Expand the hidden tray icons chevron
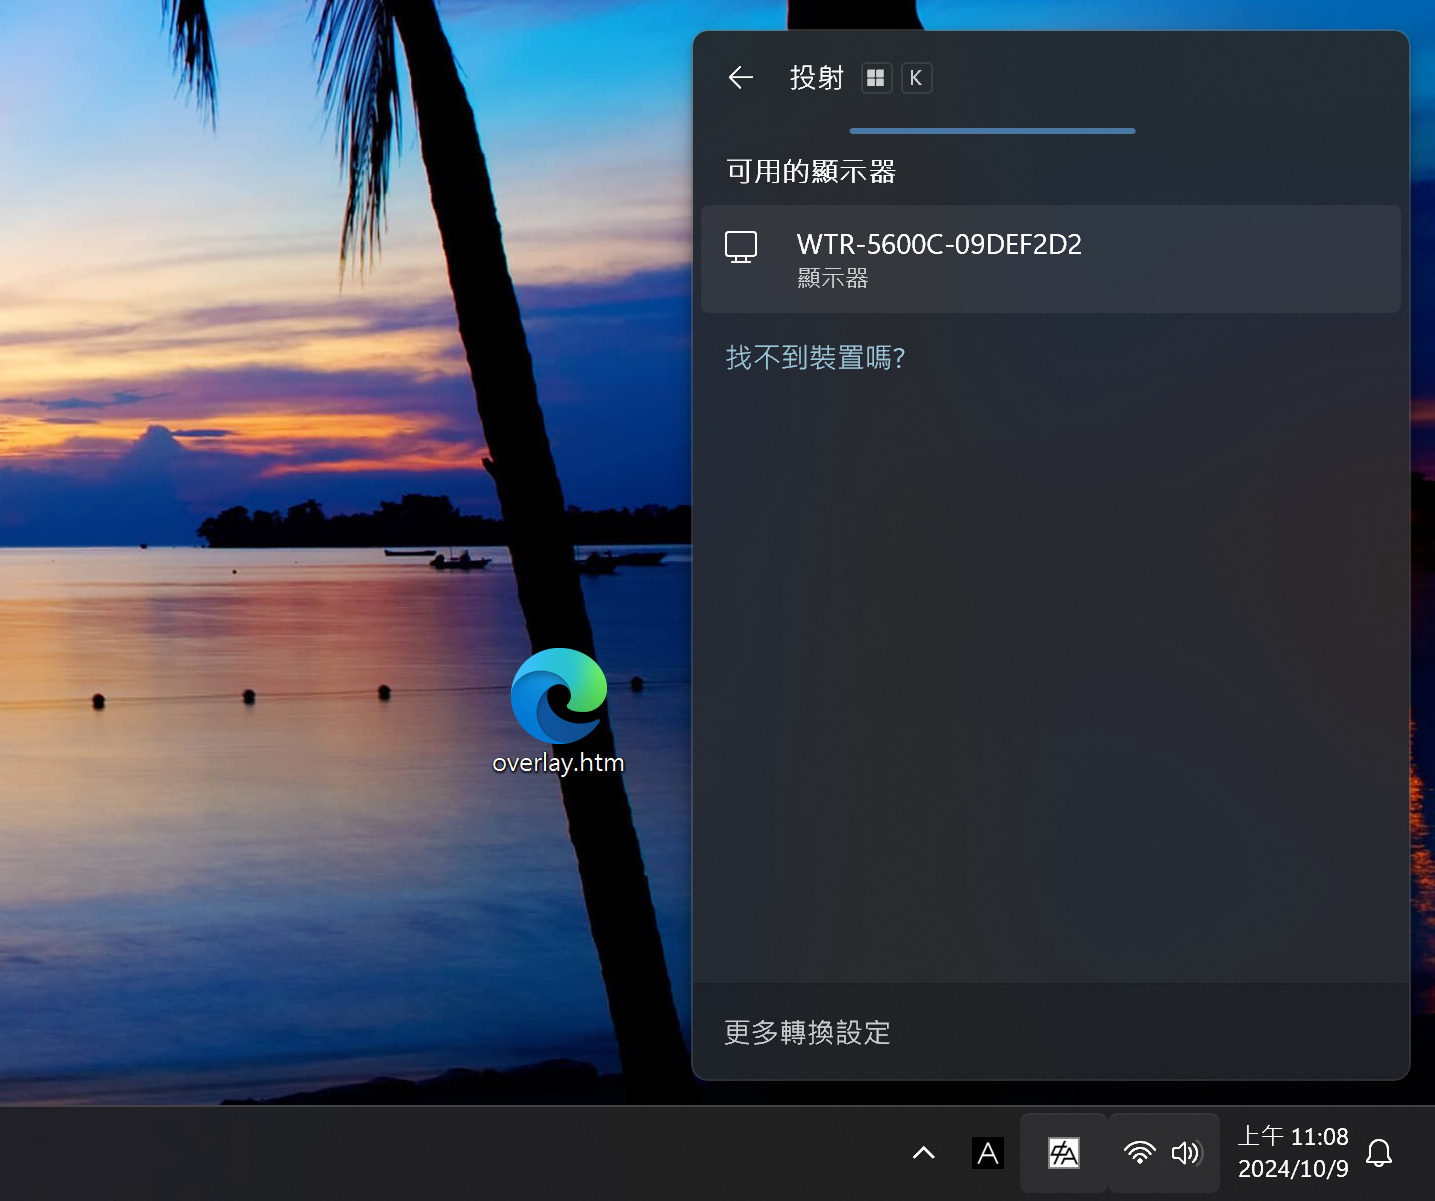This screenshot has height=1201, width=1435. coord(923,1153)
